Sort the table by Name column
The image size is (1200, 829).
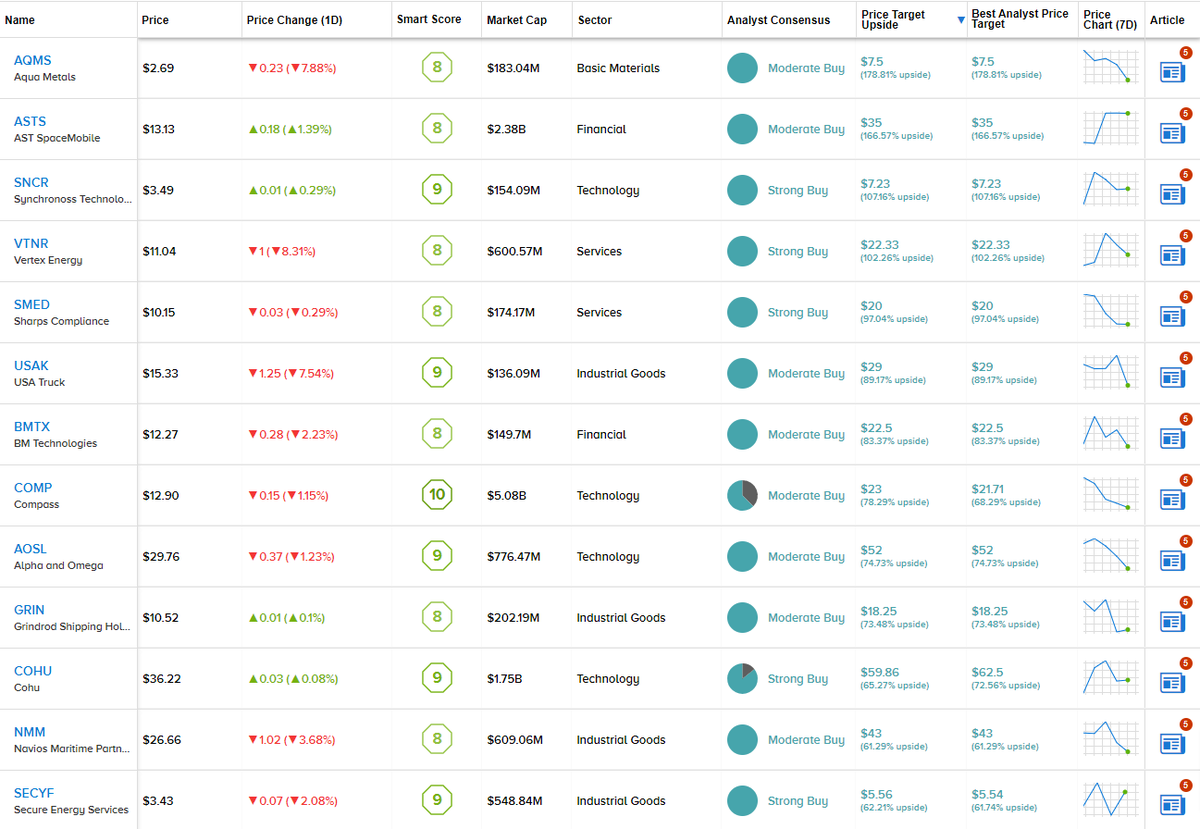20,20
